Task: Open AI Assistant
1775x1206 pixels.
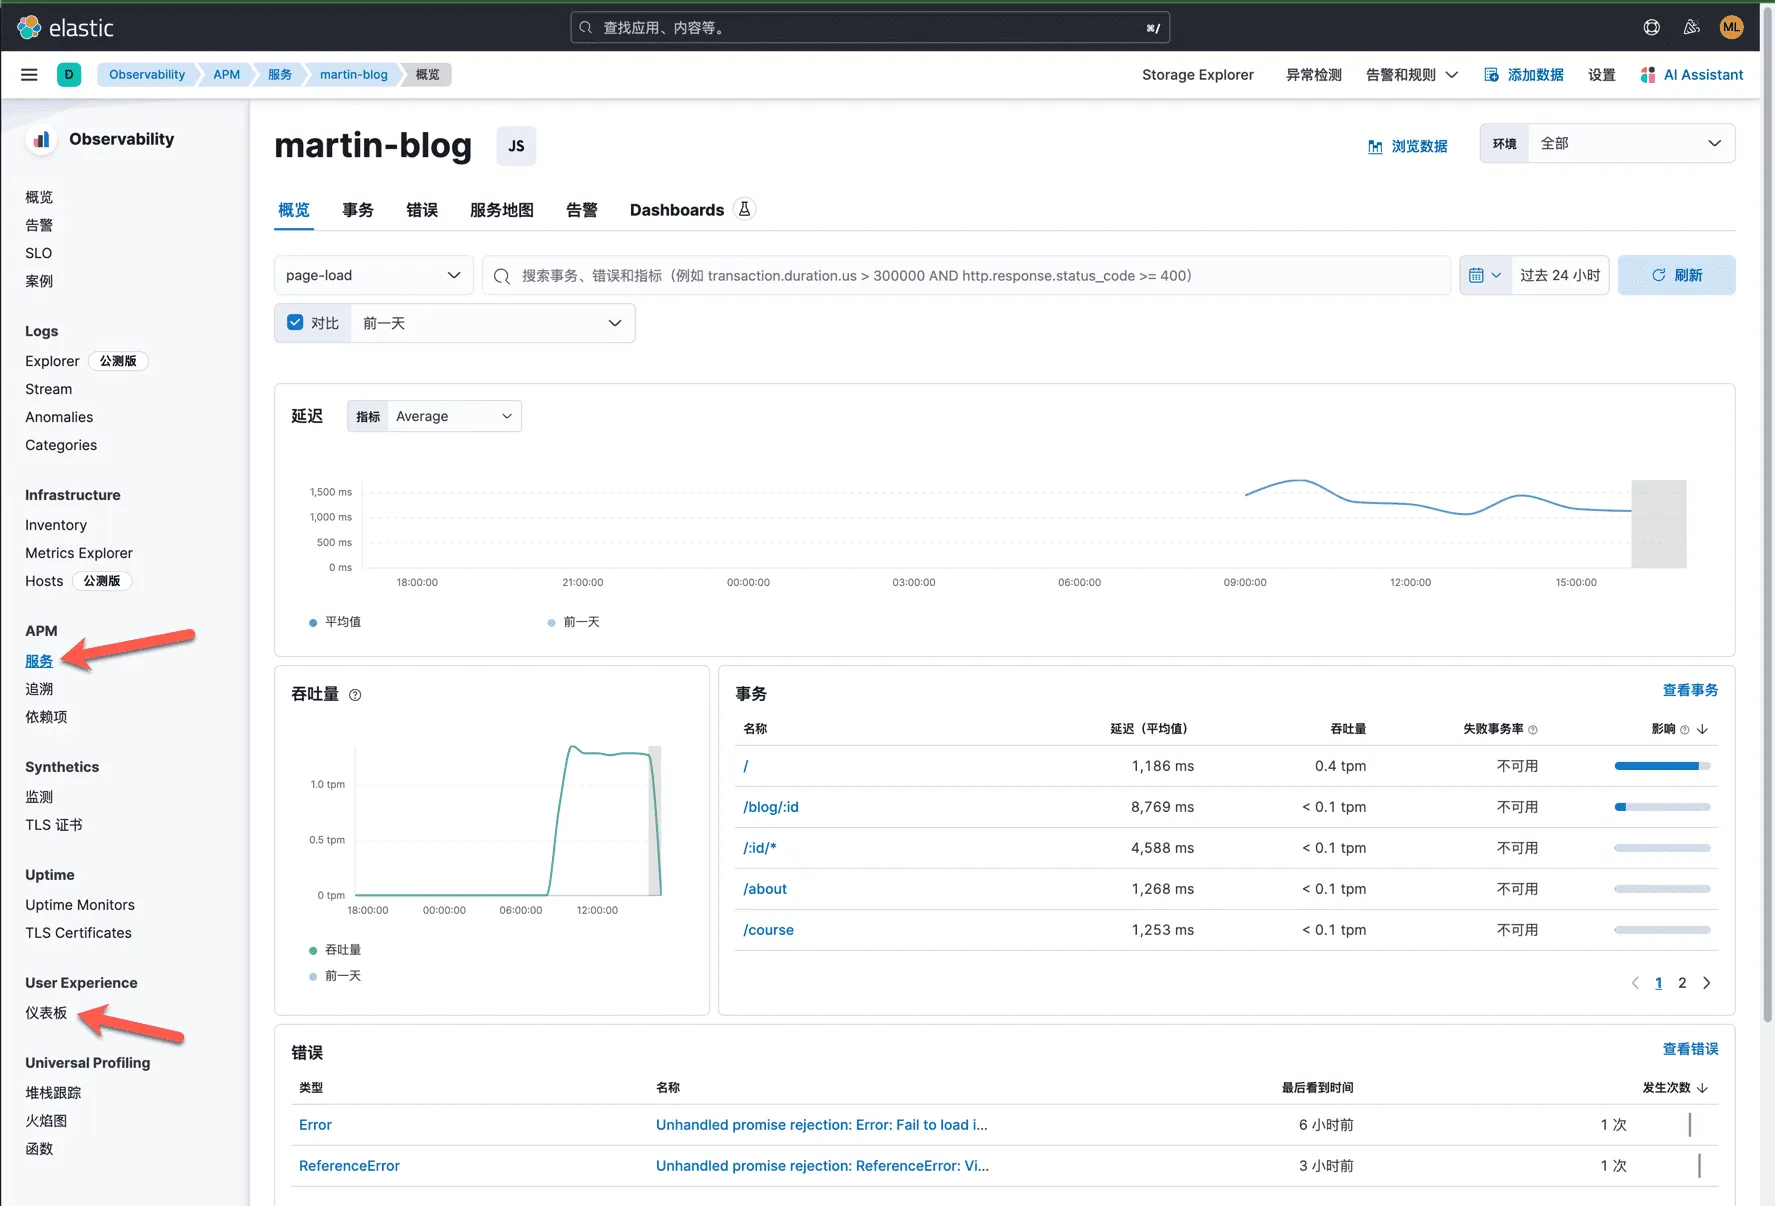Action: tap(1691, 74)
